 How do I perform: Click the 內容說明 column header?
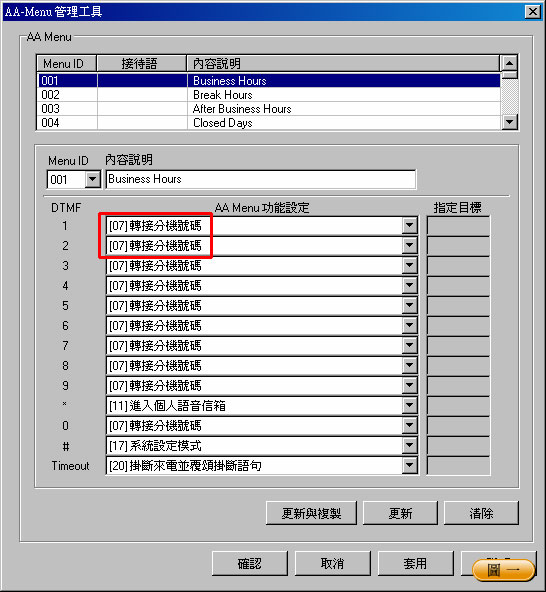coord(343,63)
